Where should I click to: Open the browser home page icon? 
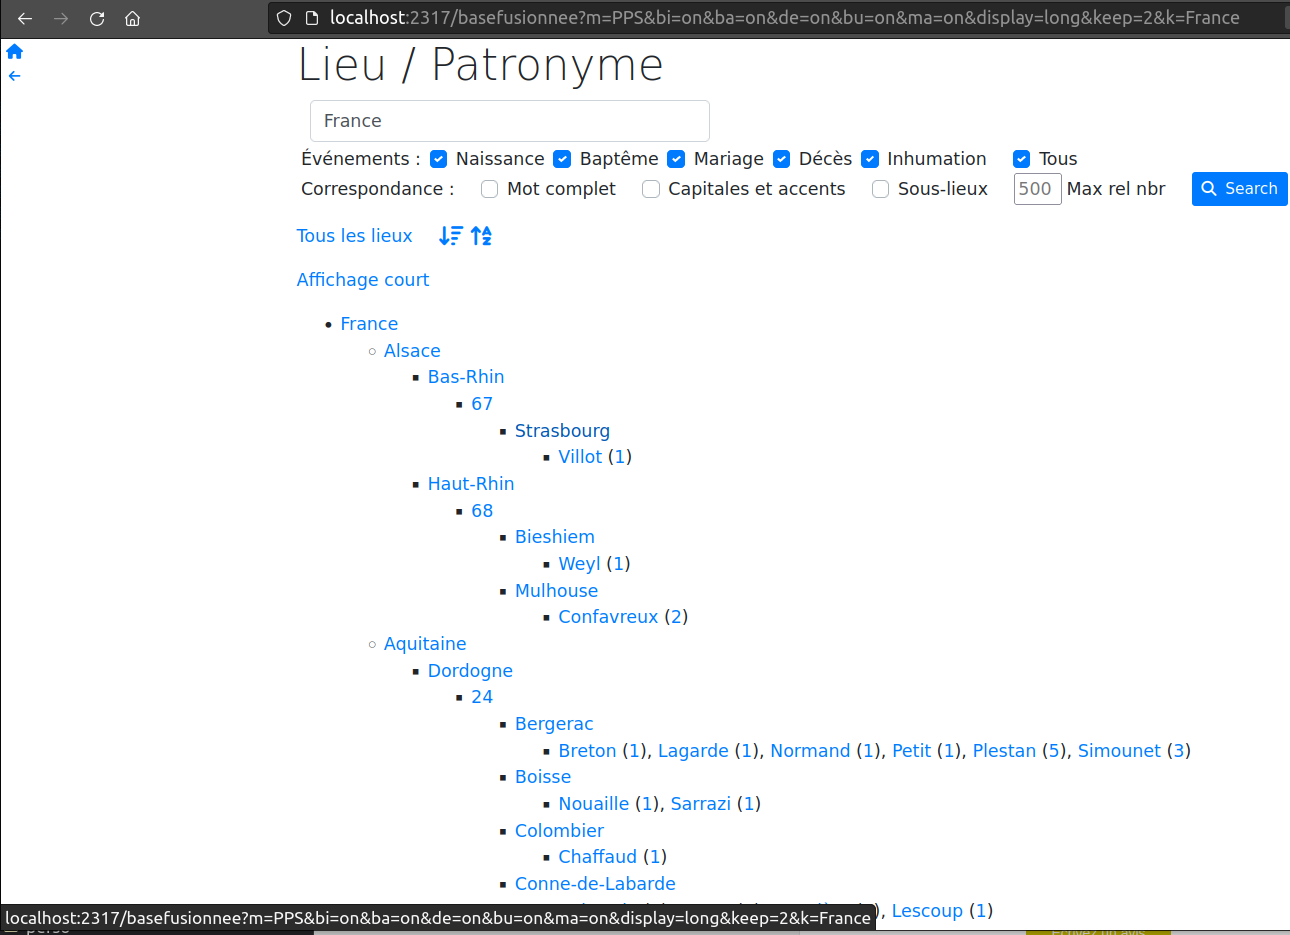click(x=132, y=18)
